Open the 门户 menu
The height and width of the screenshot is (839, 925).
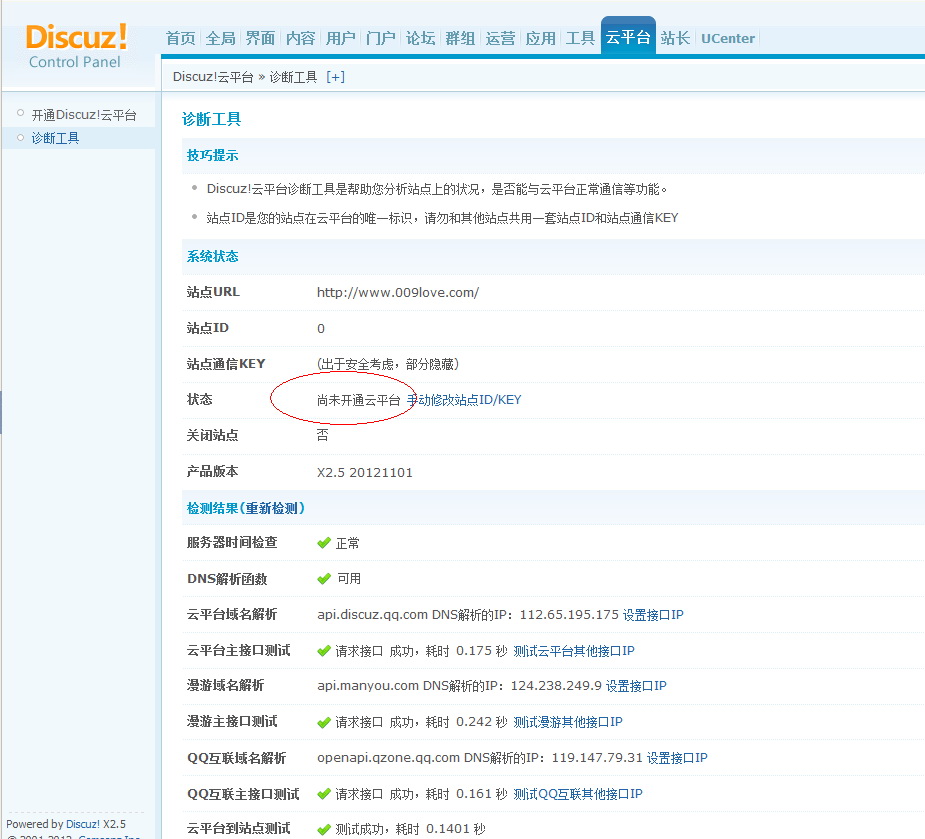[x=381, y=38]
